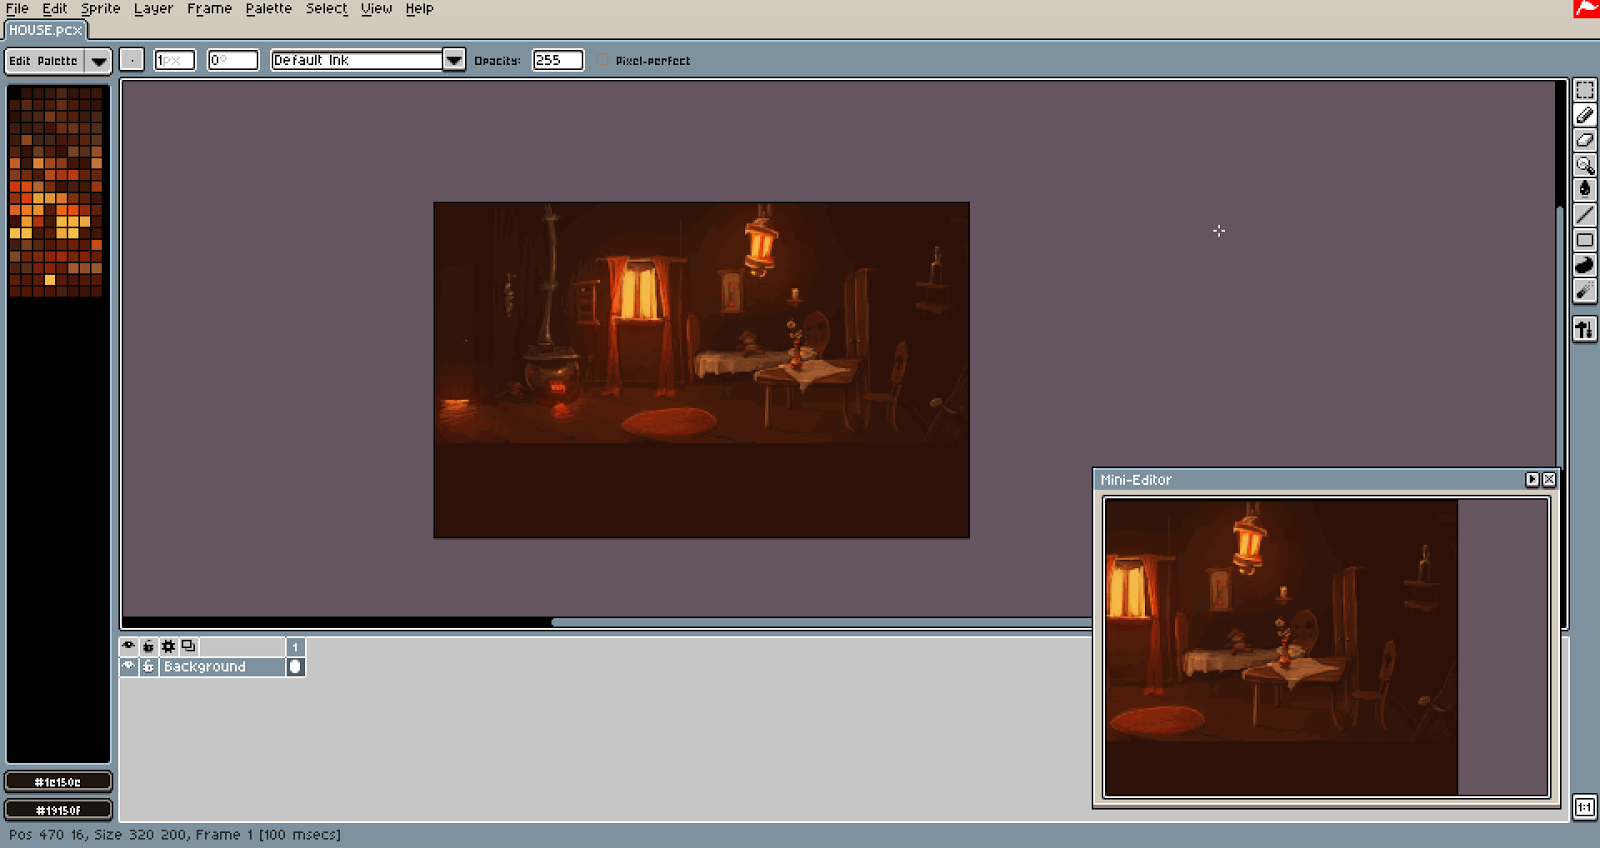Select frame 1 header in timeline

(295, 647)
